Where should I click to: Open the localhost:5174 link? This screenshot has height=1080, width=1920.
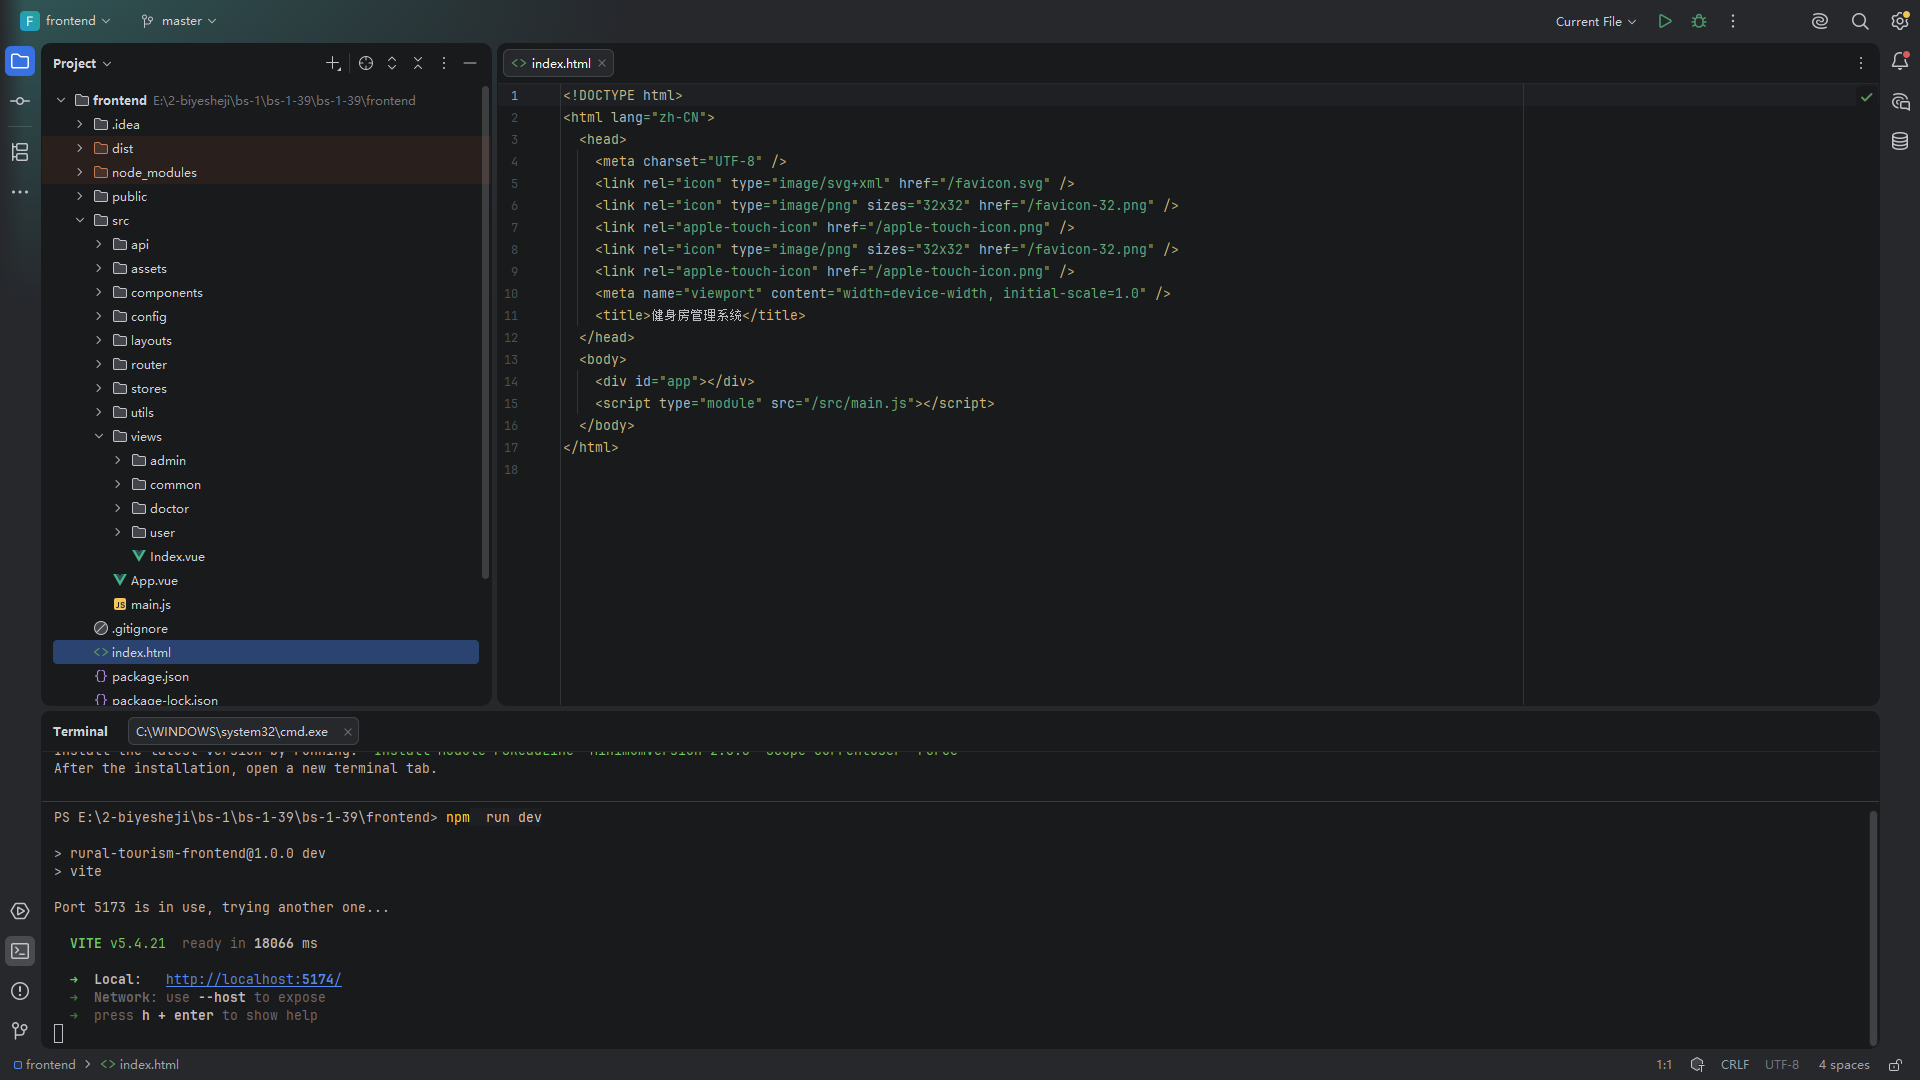[254, 980]
